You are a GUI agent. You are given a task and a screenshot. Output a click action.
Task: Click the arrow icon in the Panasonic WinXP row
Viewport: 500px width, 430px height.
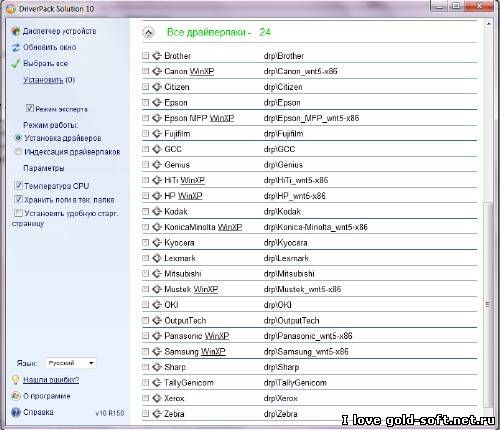[157, 336]
